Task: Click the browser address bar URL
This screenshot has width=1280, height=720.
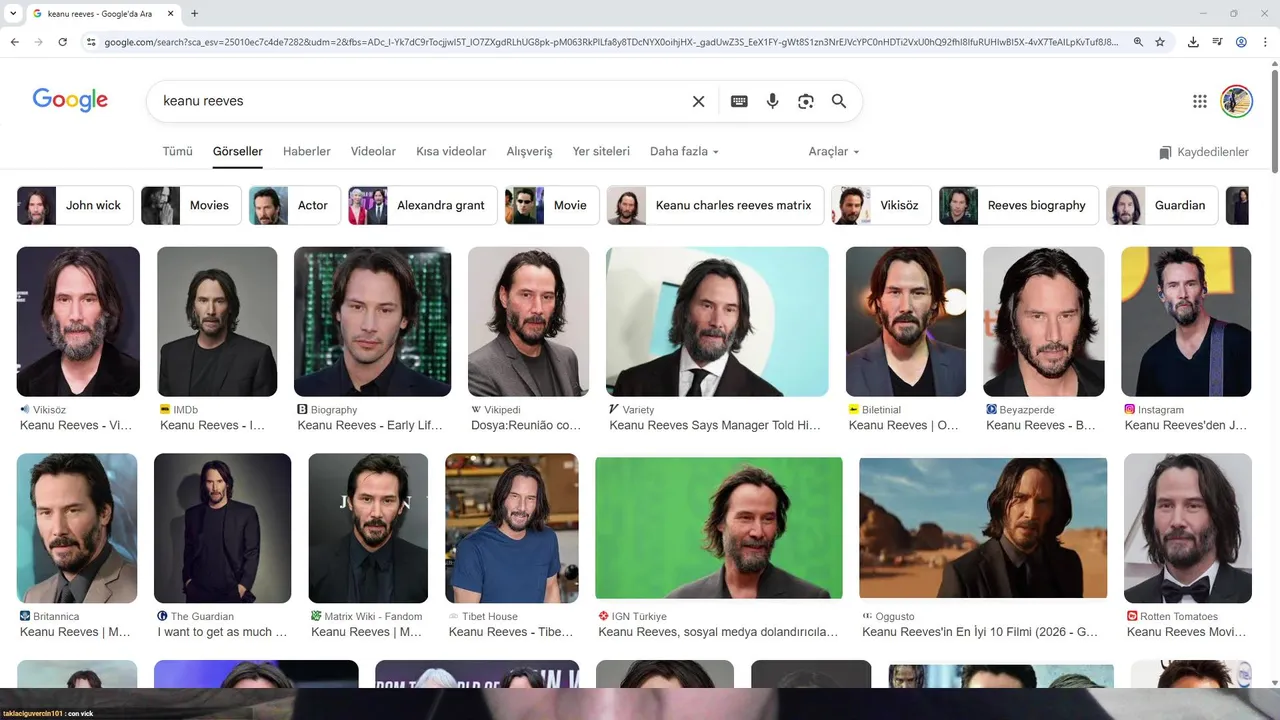Action: click(610, 42)
